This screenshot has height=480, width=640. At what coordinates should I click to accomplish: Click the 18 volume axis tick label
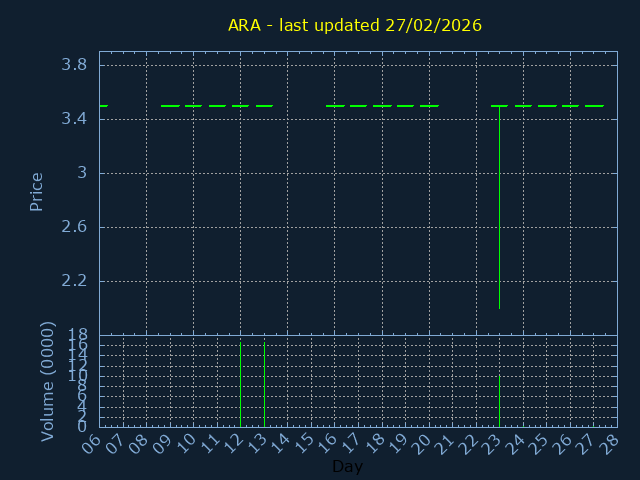point(78,334)
